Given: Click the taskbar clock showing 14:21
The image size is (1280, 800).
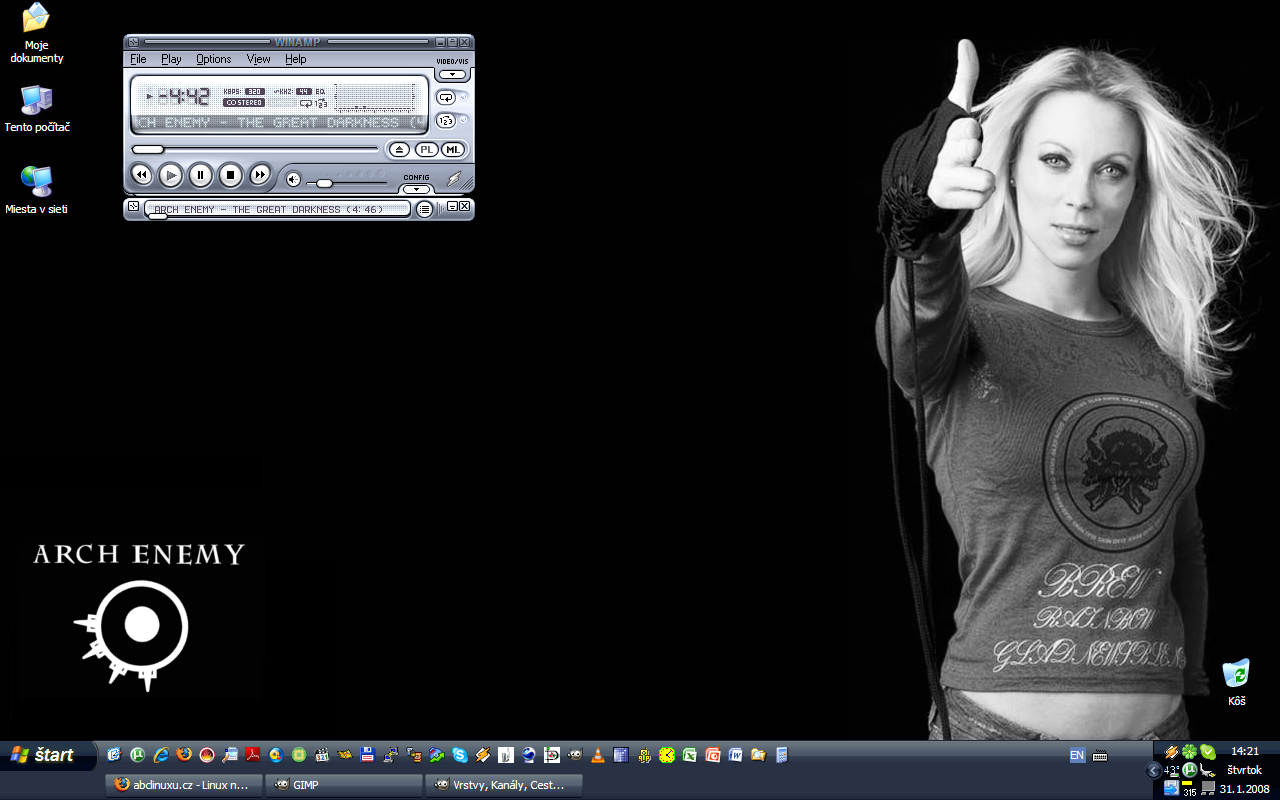Looking at the screenshot, I should click(1245, 751).
